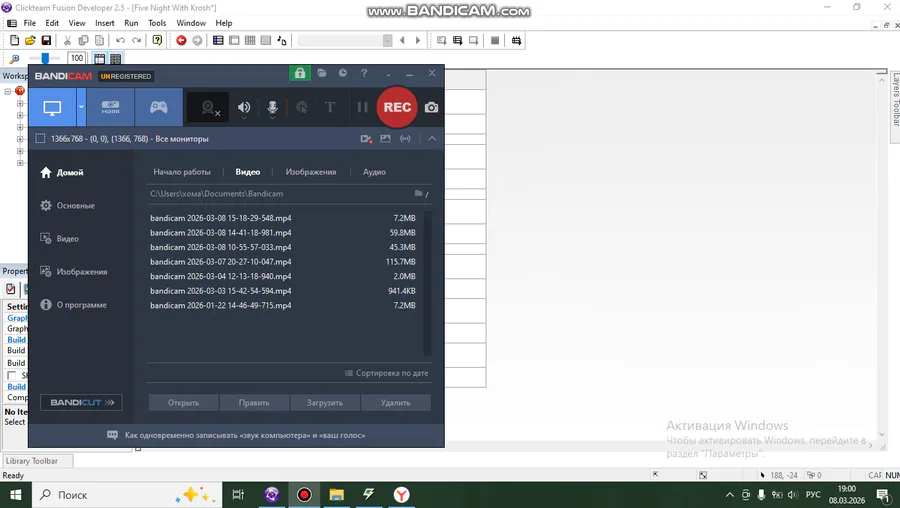Toggle text overlay T icon
Viewport: 900px width, 508px height.
(330, 107)
